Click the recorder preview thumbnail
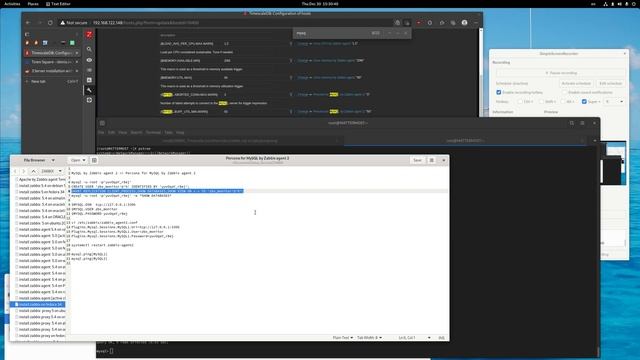This screenshot has width=640, height=360. pos(614,163)
